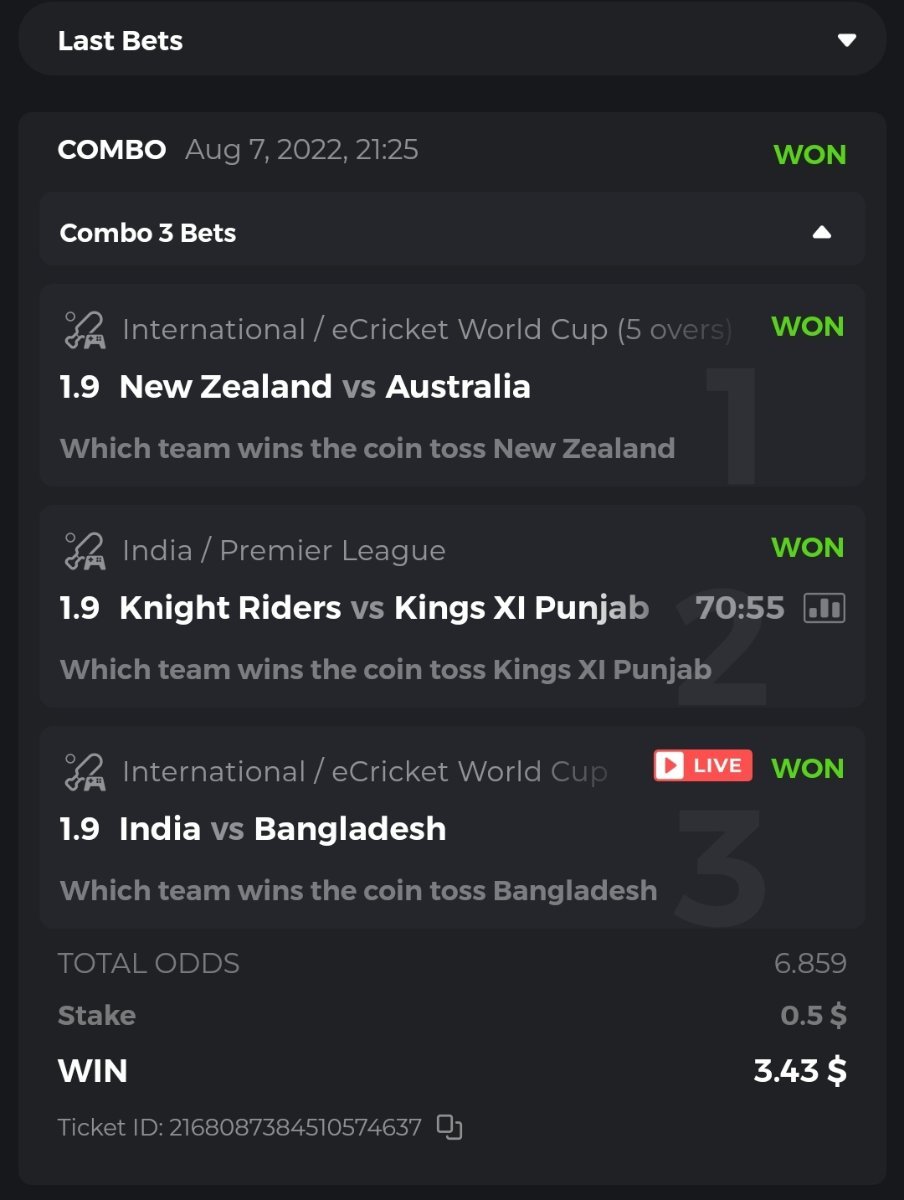904x1200 pixels.
Task: Collapse the Combo 3 Bets expander
Action: (821, 233)
